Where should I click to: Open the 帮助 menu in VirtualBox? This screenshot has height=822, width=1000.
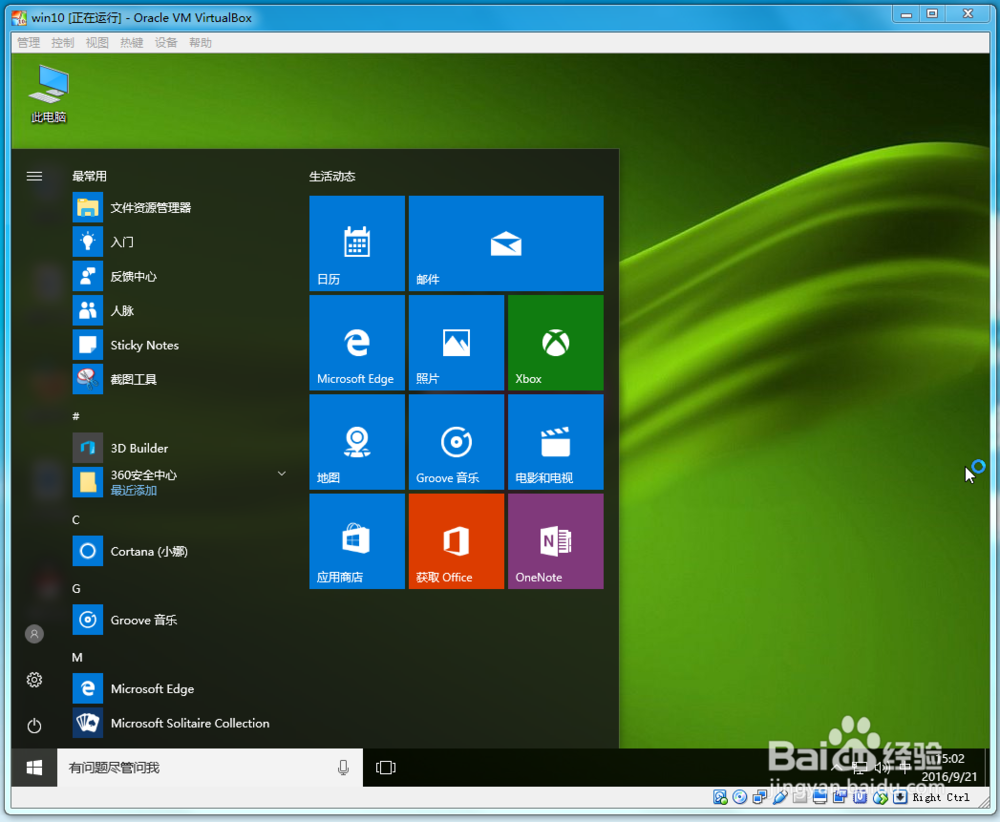[200, 43]
